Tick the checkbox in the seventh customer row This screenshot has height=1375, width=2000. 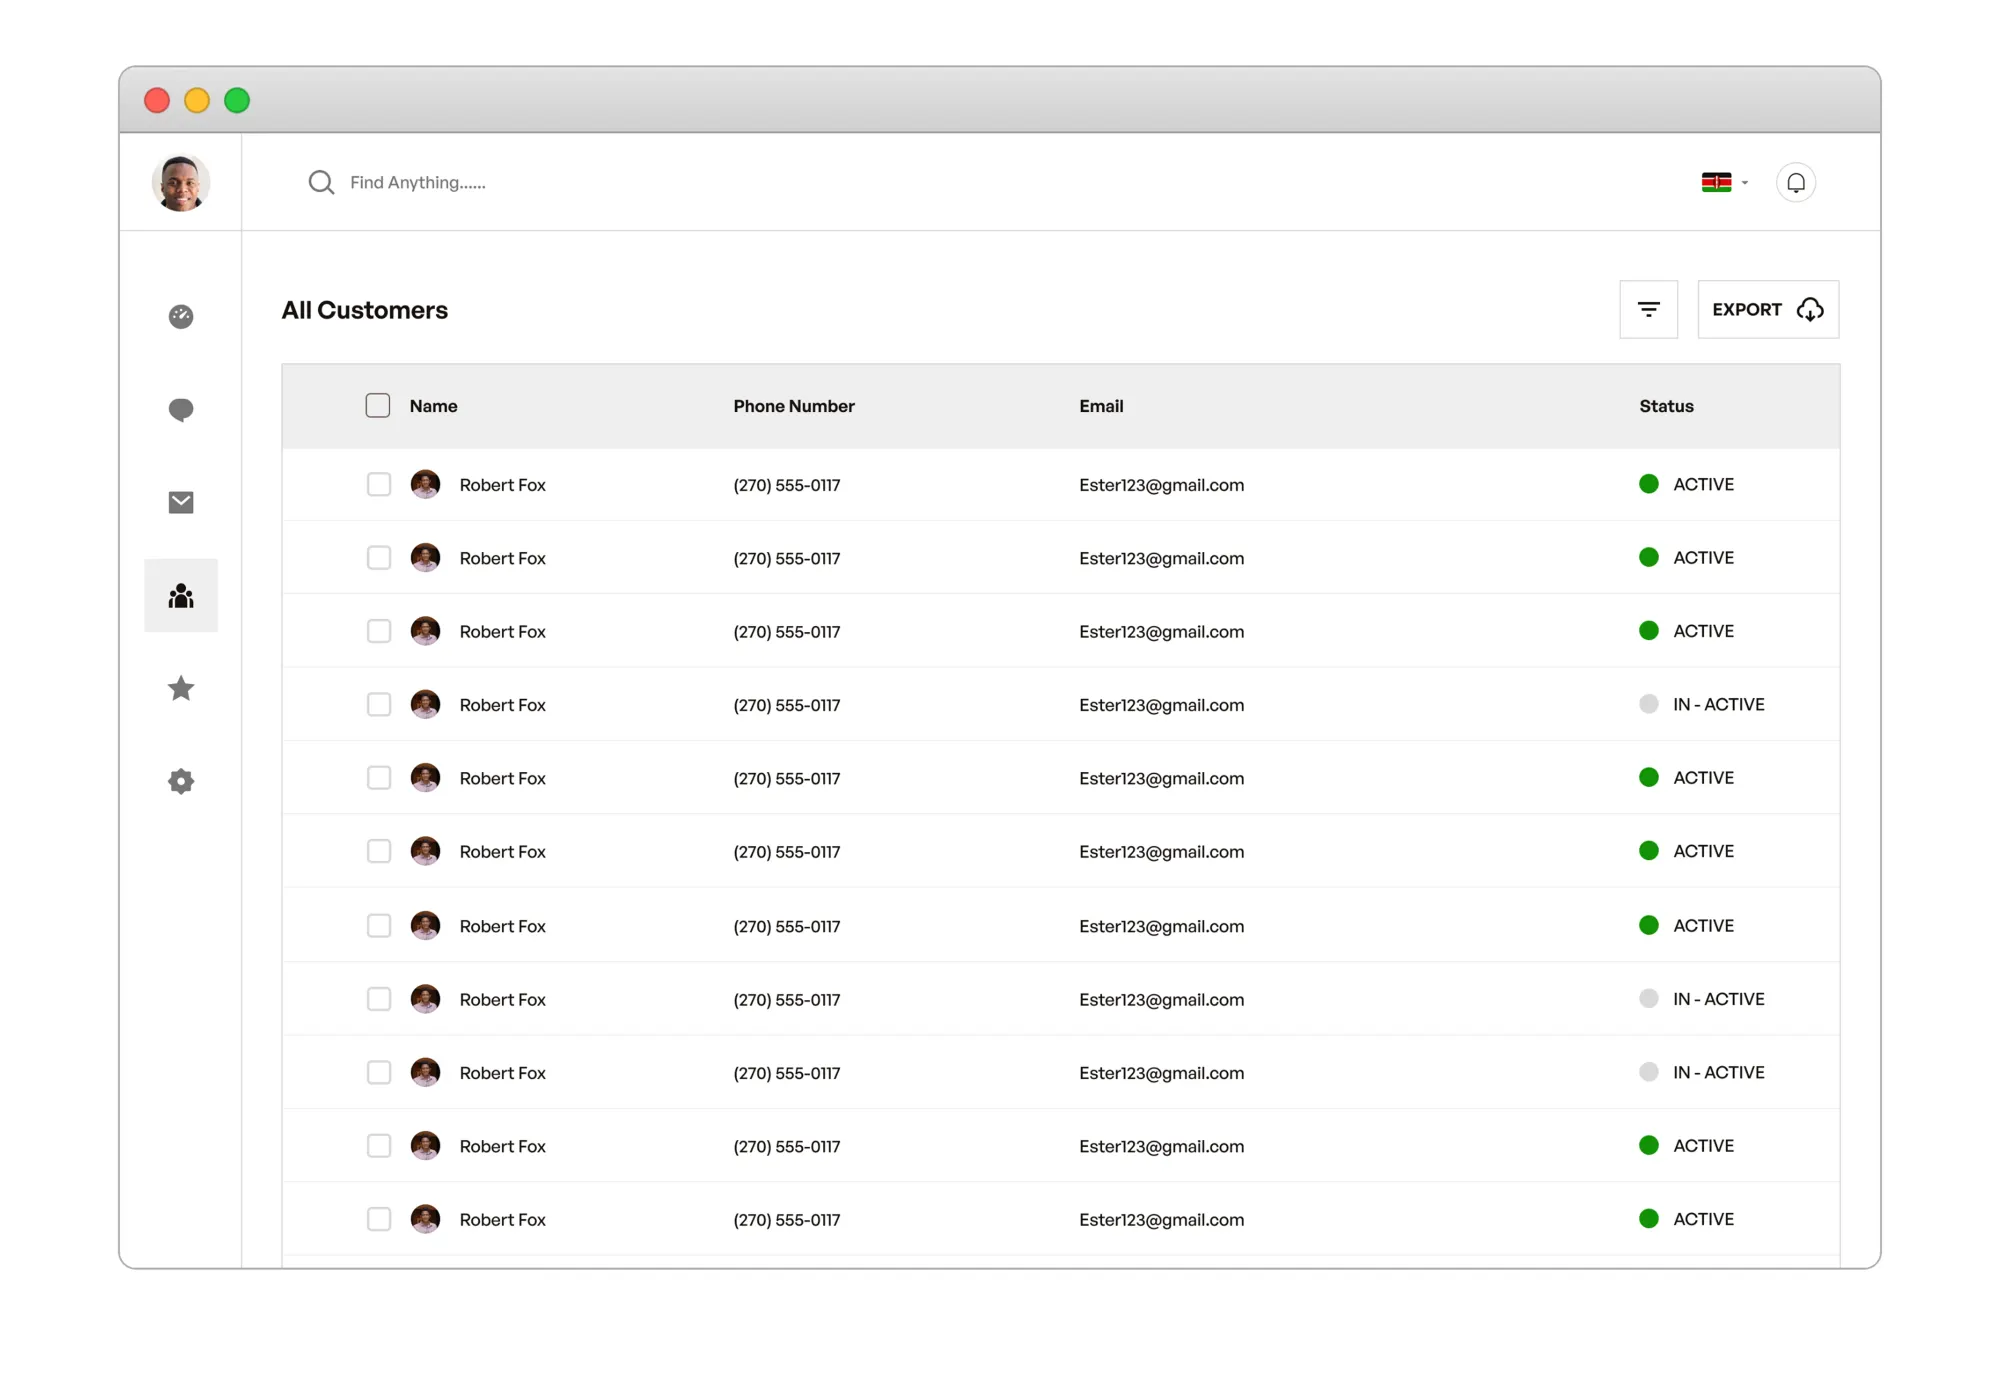[379, 926]
